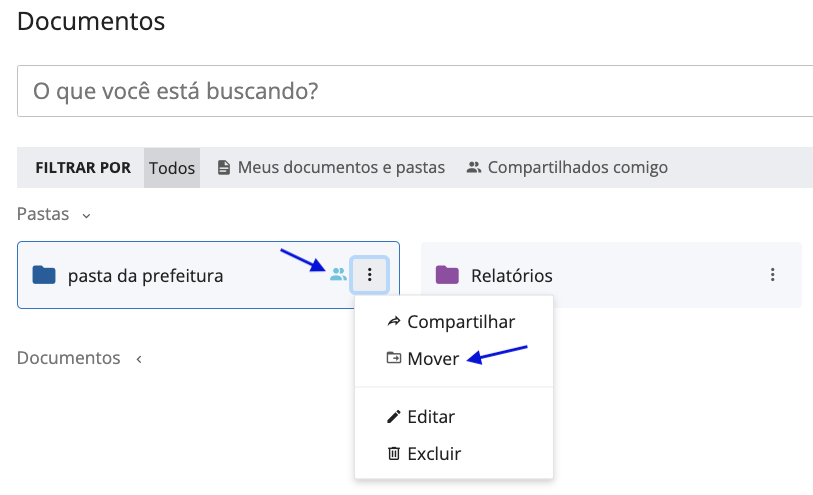Screen dimensions: 813x495
Task: Click the blue folder icon of pasta da prefeitura
Action: [44, 275]
